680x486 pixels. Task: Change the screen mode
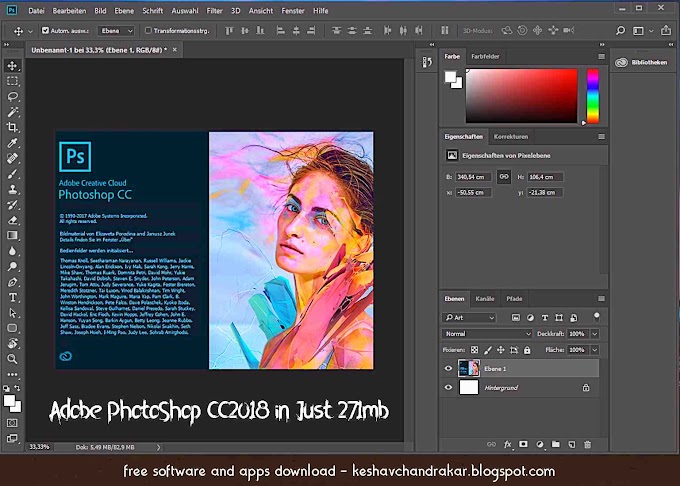tap(12, 438)
